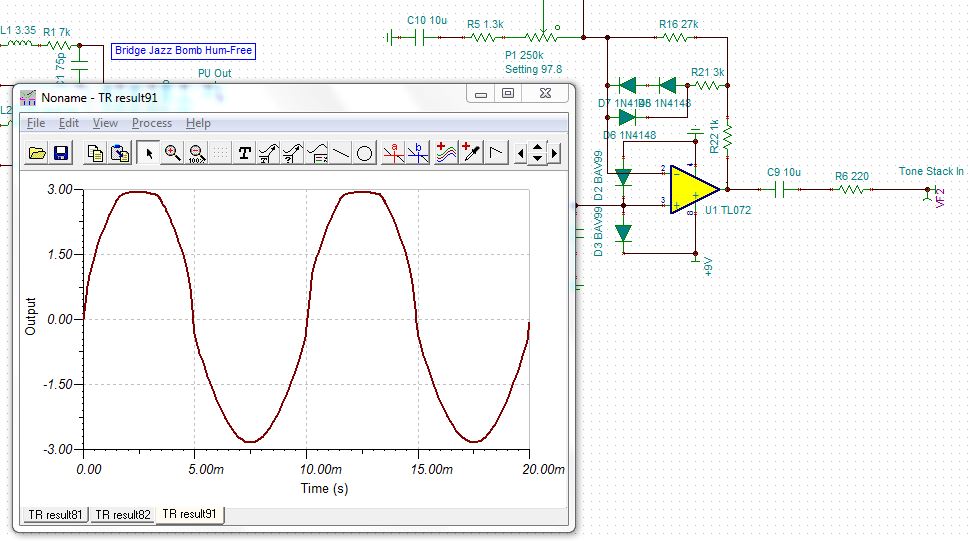Select capacitor C10 10u in schematic
The height and width of the screenshot is (541, 970).
pyautogui.click(x=419, y=38)
